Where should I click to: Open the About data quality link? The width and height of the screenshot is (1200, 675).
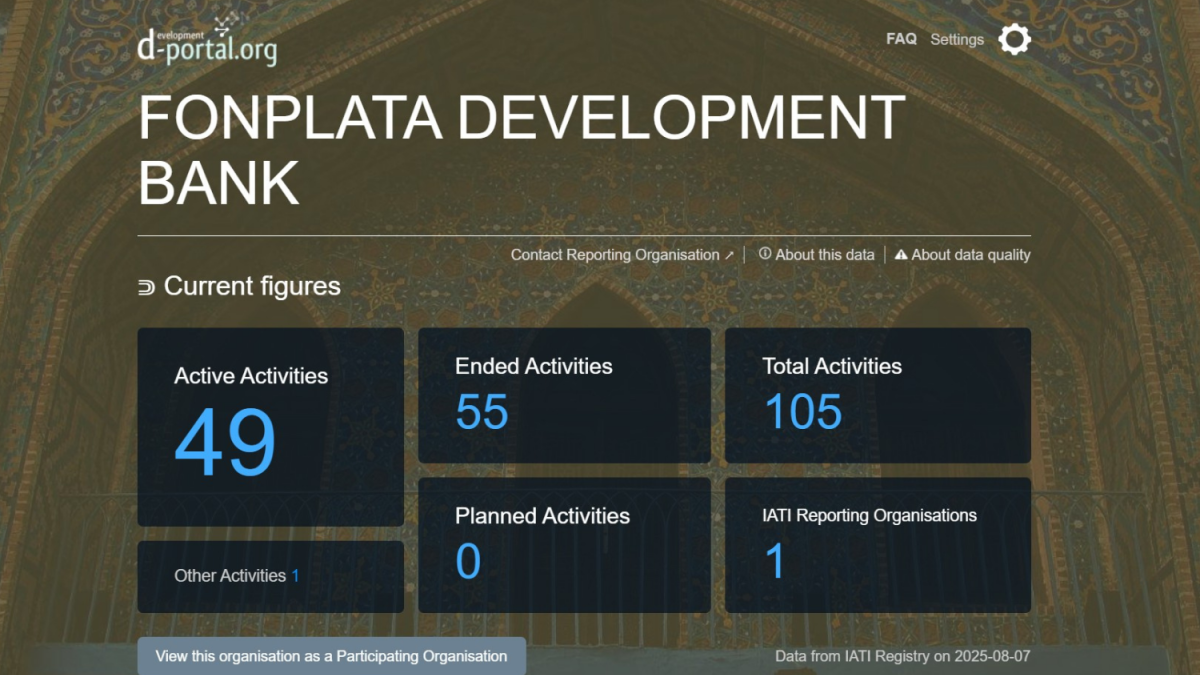coord(970,255)
